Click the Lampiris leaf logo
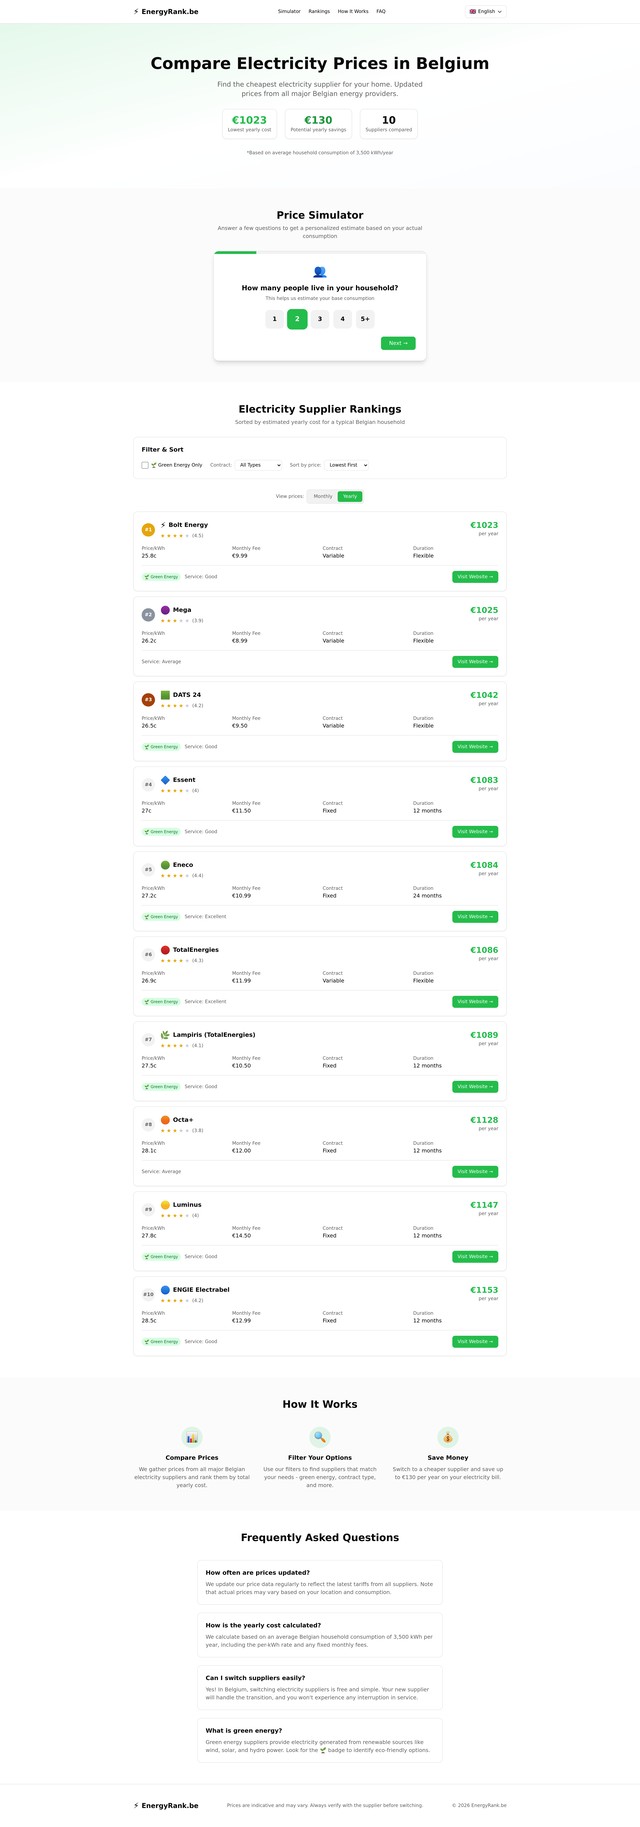The width and height of the screenshot is (640, 1827). 165,1035
